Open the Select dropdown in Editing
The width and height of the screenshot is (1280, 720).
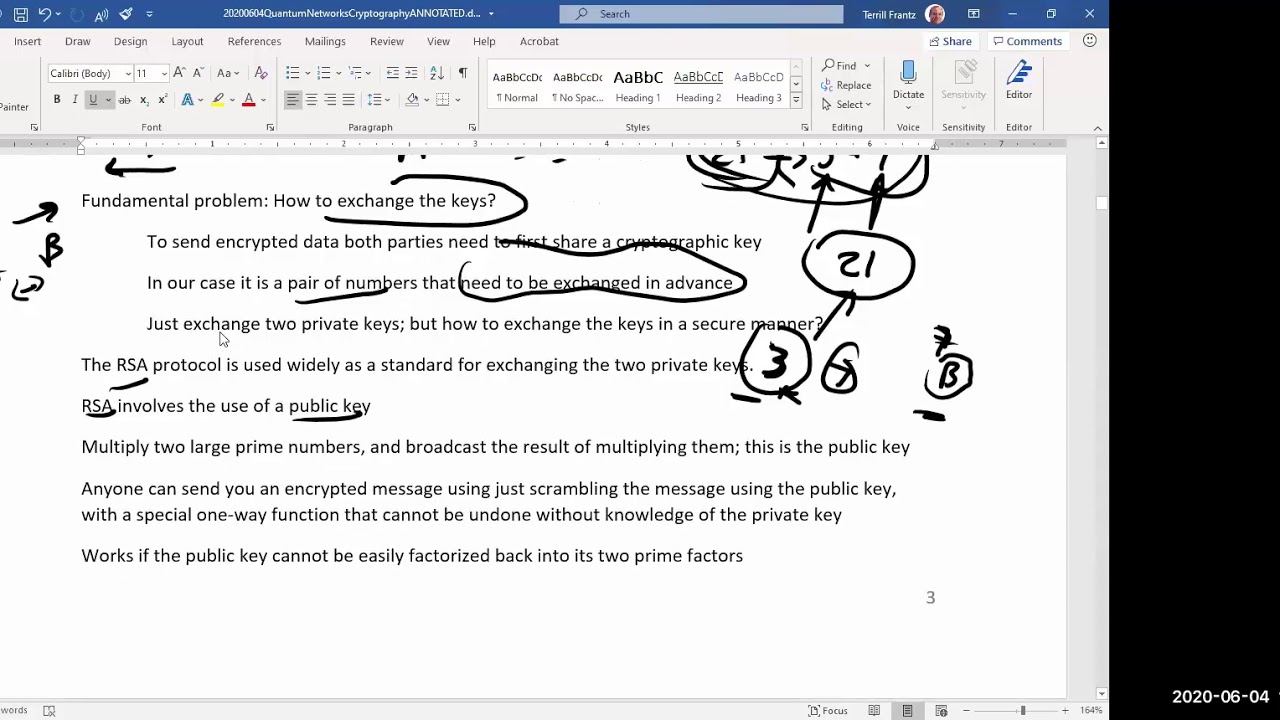pyautogui.click(x=846, y=104)
